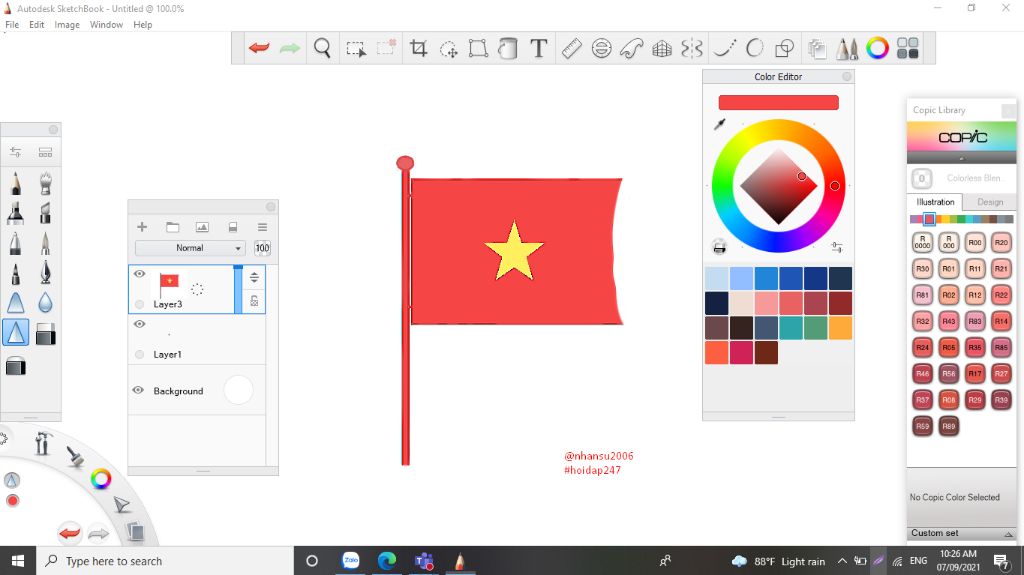Enable the Symmetry tool
The width and height of the screenshot is (1024, 575).
(x=692, y=48)
